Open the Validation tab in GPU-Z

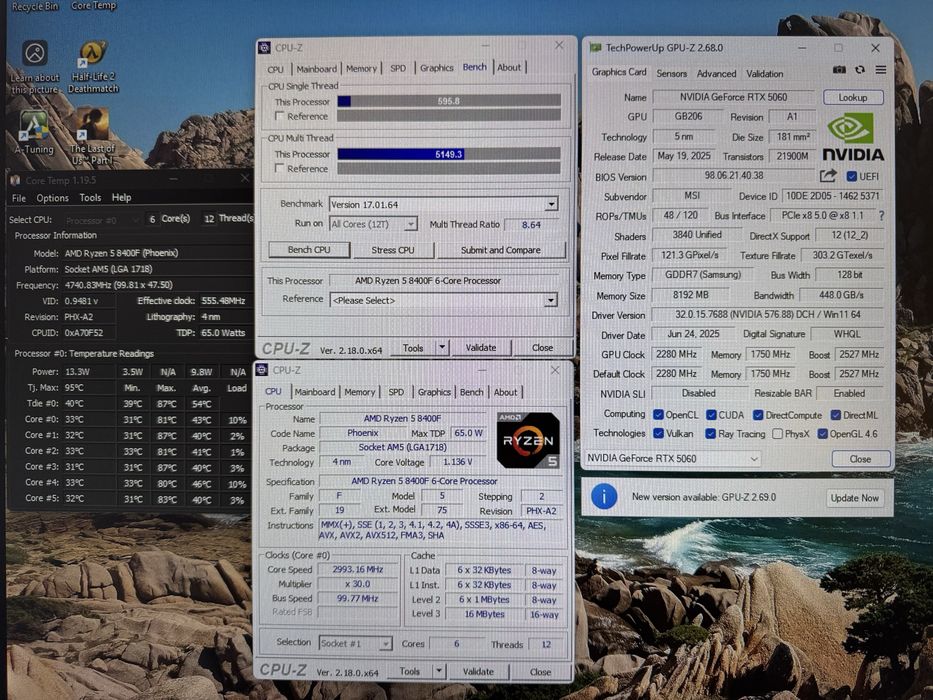765,73
